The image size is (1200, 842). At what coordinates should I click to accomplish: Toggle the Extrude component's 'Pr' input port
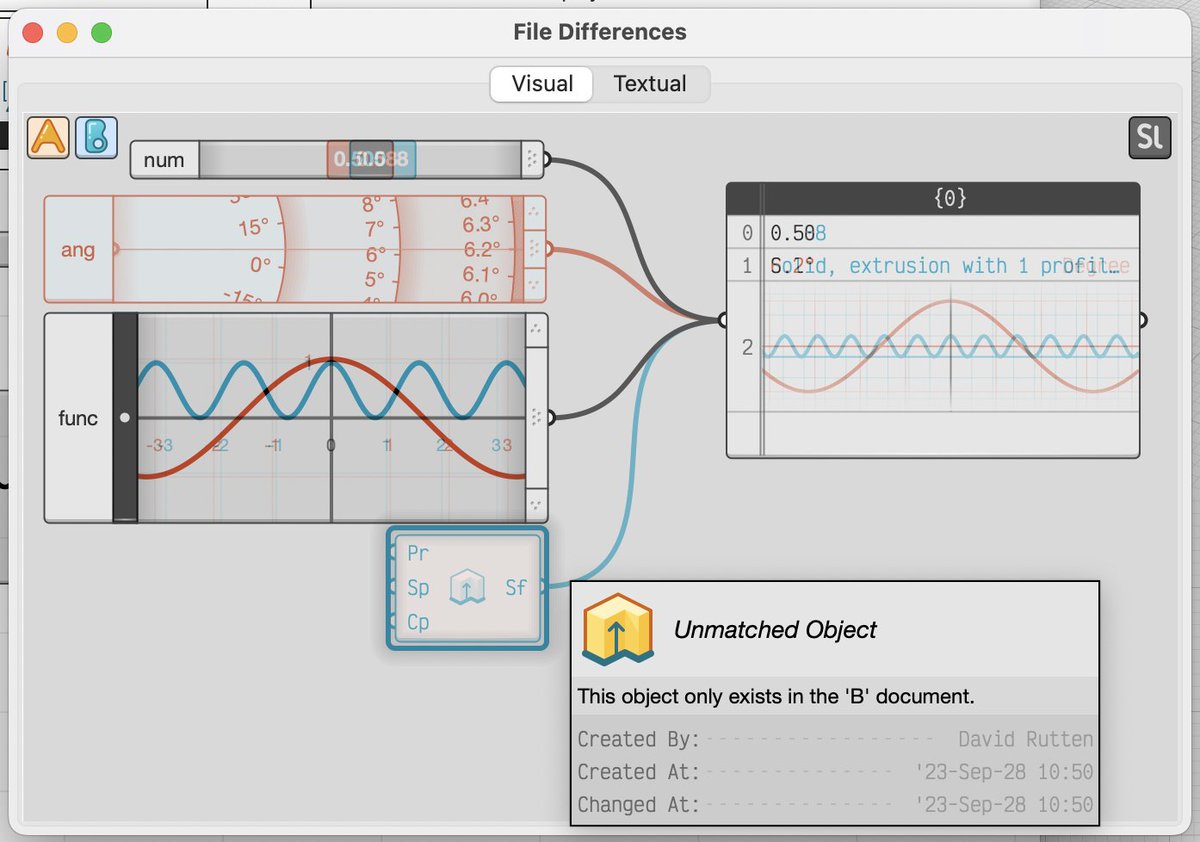[x=418, y=552]
